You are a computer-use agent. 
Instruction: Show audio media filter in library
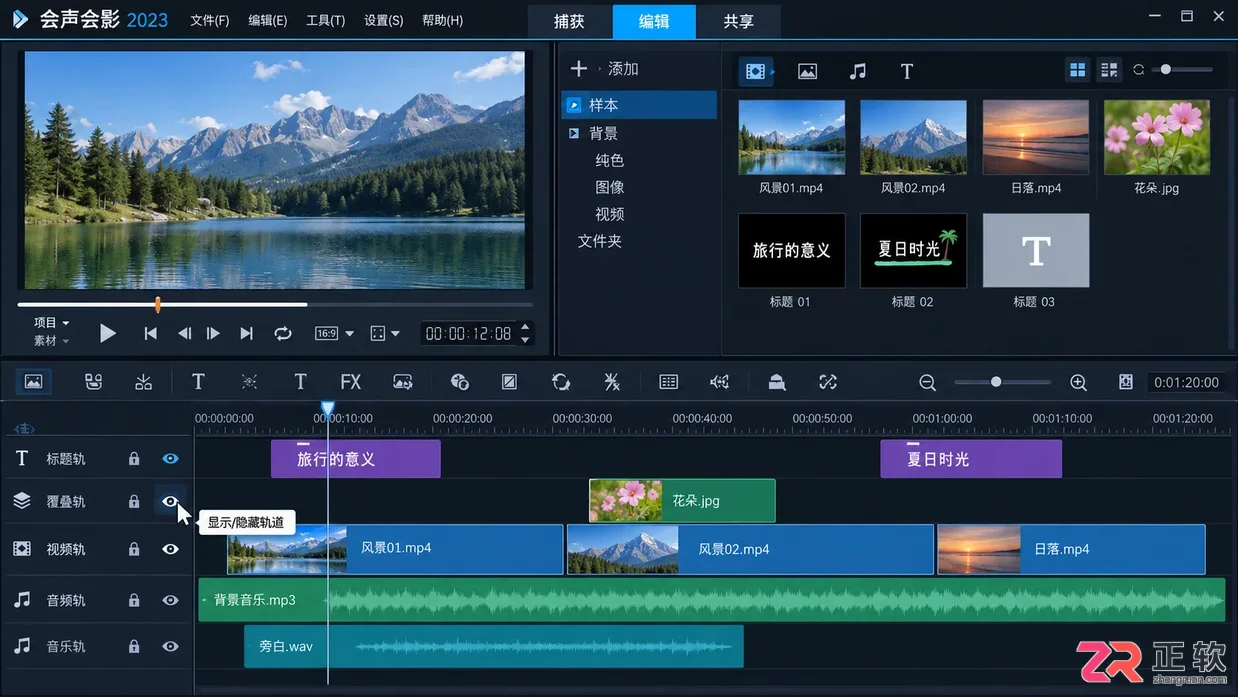click(858, 71)
